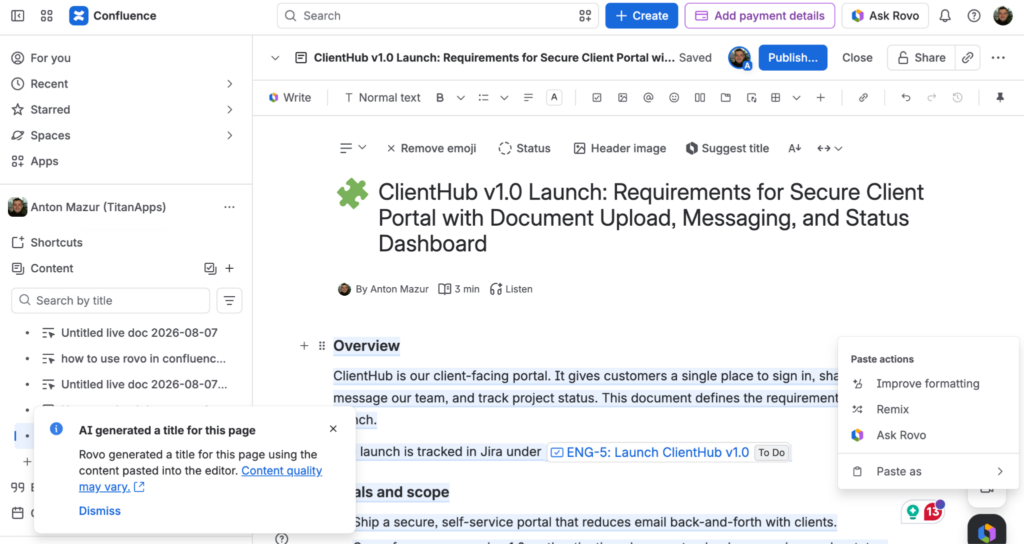This screenshot has width=1024, height=544.
Task: Undo the last edit
Action: click(x=905, y=97)
